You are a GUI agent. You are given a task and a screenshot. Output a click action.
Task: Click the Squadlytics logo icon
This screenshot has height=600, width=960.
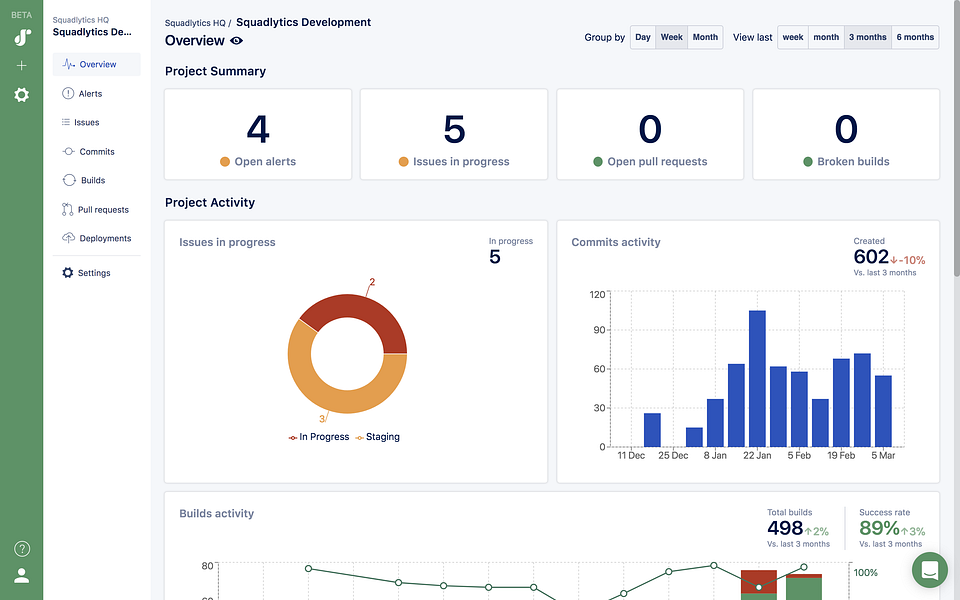pyautogui.click(x=22, y=37)
